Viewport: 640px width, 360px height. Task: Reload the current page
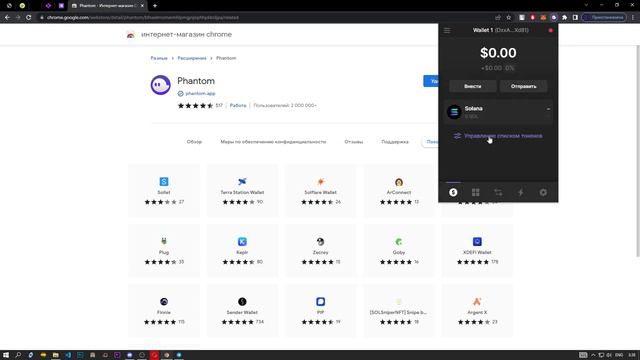[29, 17]
